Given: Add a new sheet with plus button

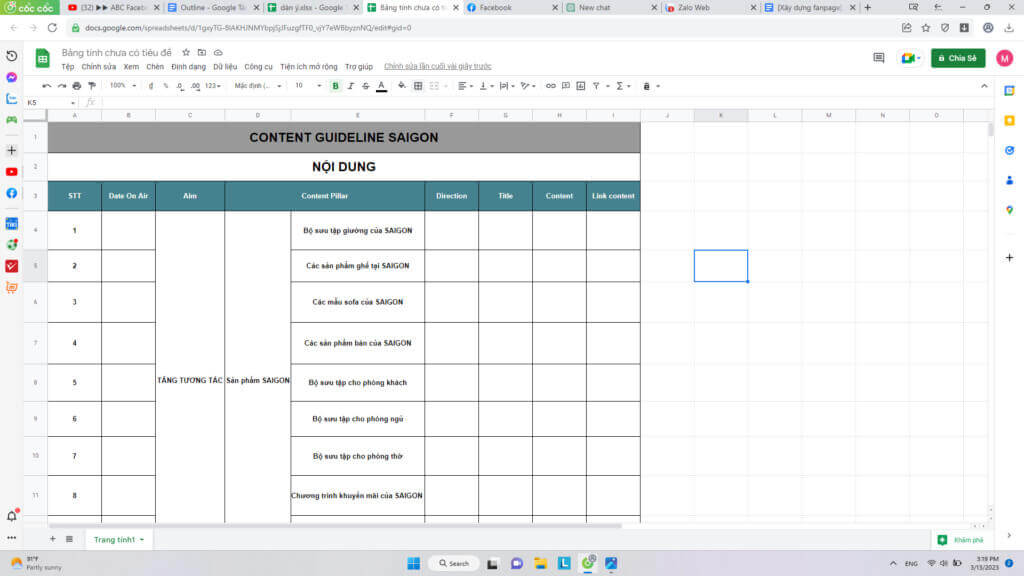Looking at the screenshot, I should pos(52,539).
